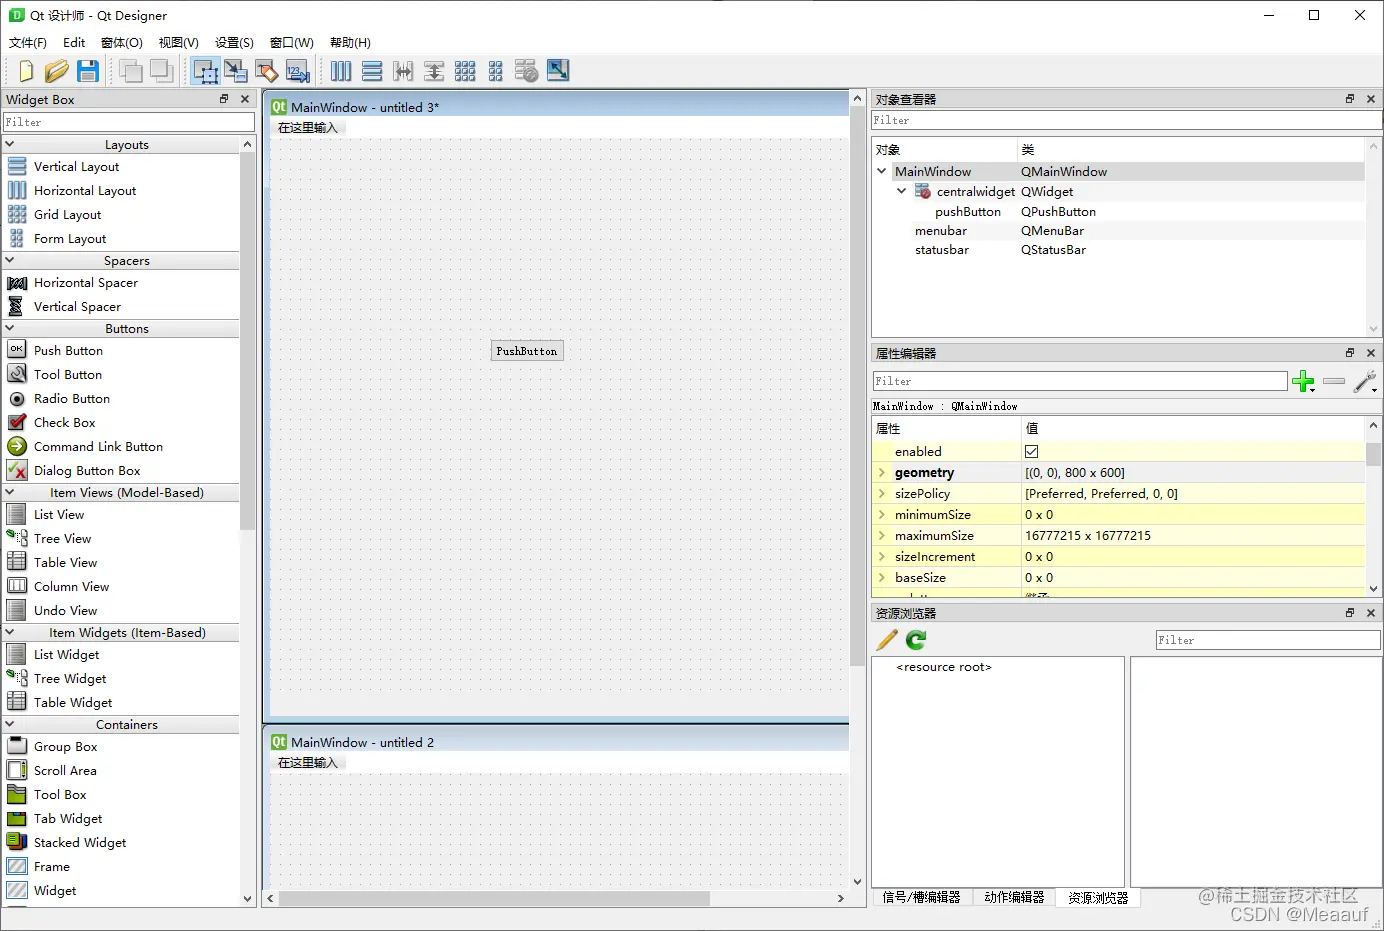The width and height of the screenshot is (1384, 931).
Task: Click the New form toolbar icon
Action: [x=26, y=71]
